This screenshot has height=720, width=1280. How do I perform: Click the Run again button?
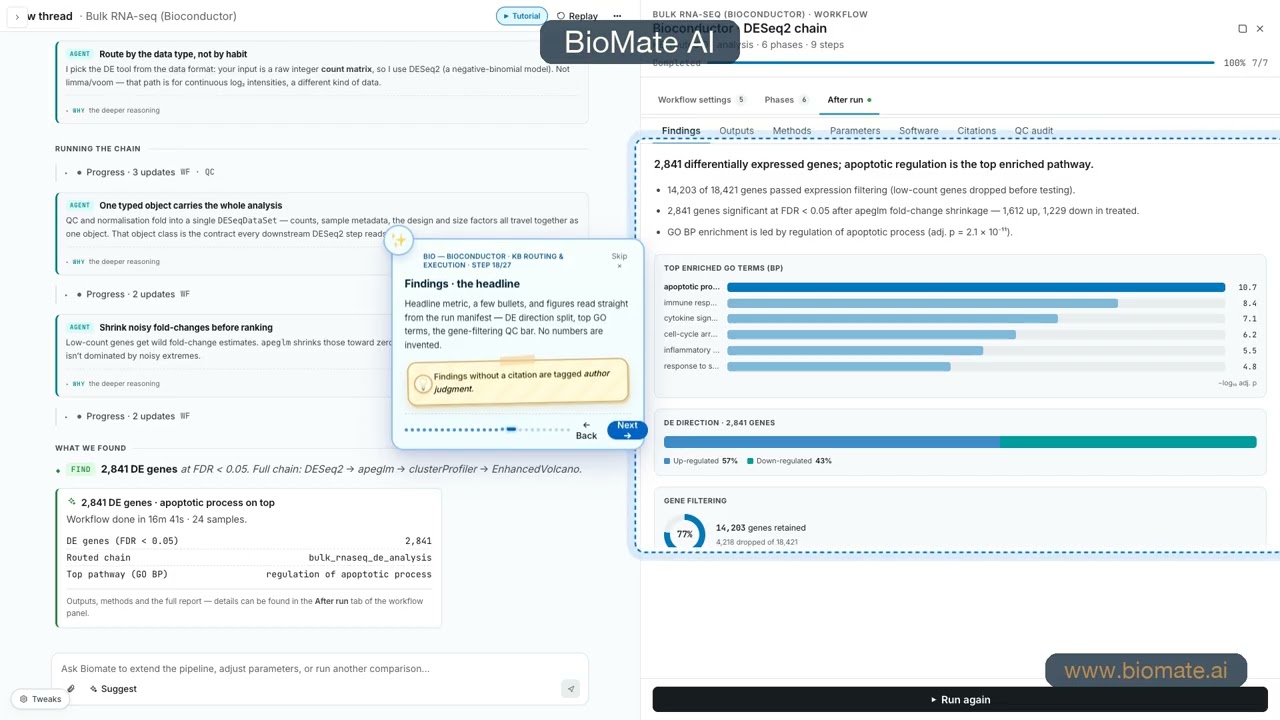pyautogui.click(x=960, y=700)
